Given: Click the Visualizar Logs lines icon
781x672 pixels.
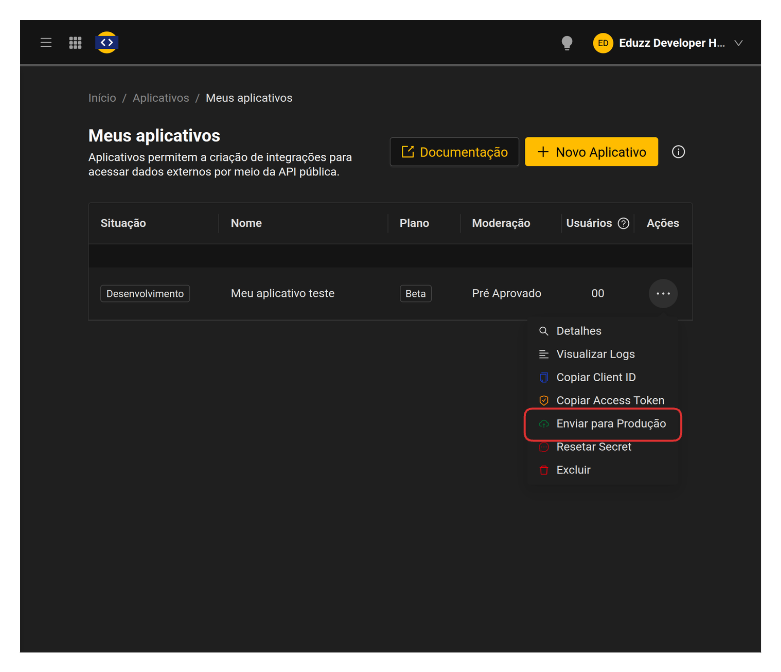Looking at the screenshot, I should pyautogui.click(x=544, y=354).
